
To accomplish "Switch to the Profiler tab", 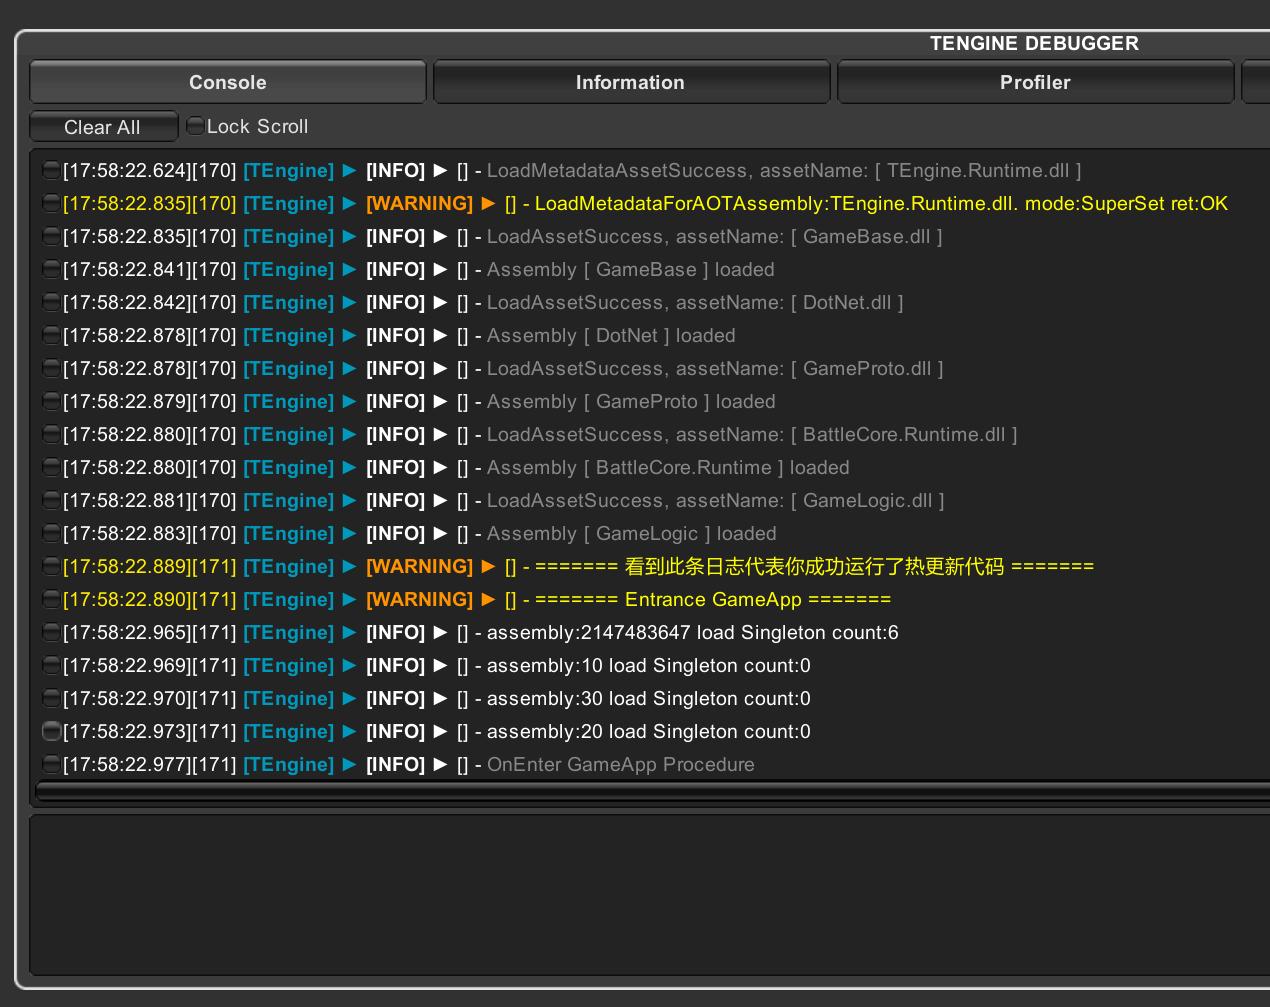I will (1035, 82).
